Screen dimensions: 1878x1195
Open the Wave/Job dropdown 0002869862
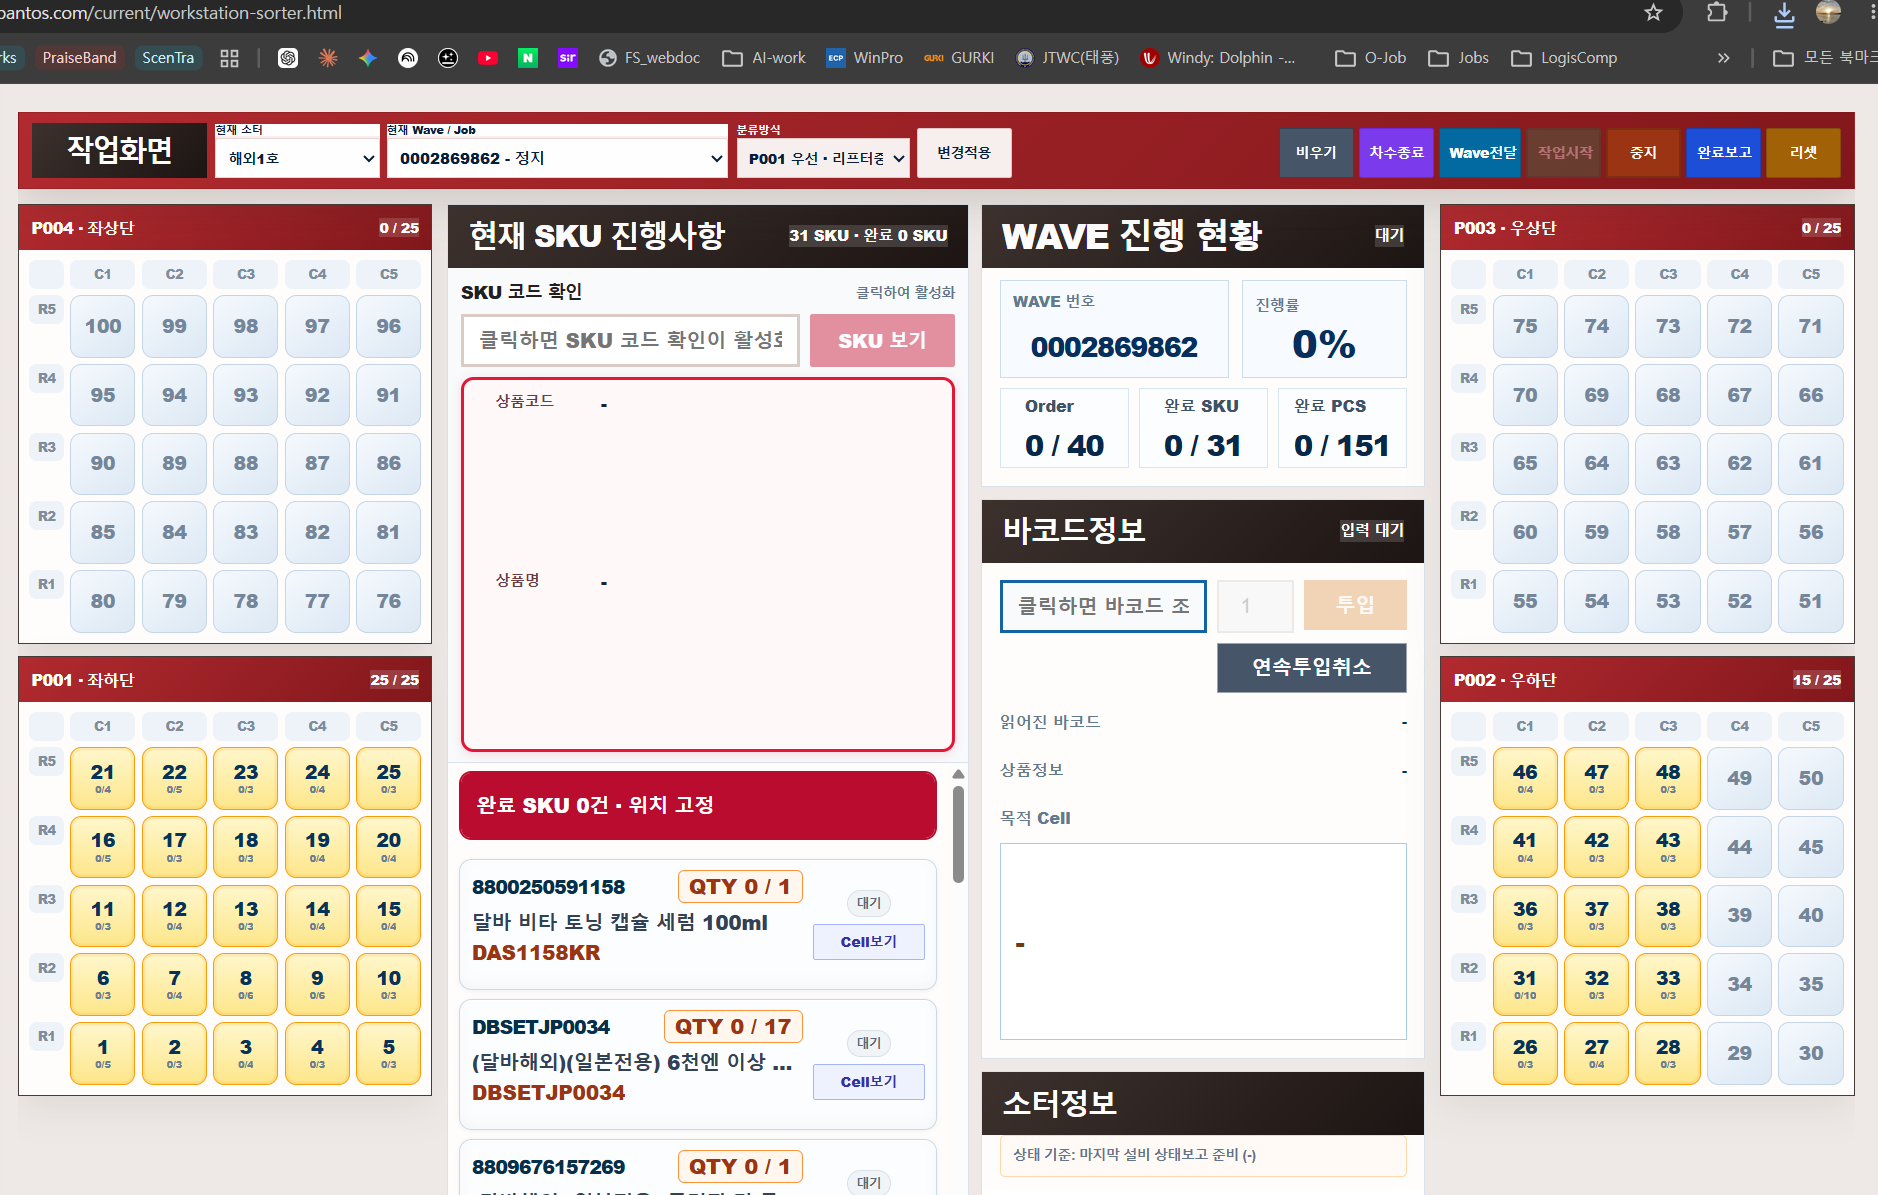pos(557,158)
